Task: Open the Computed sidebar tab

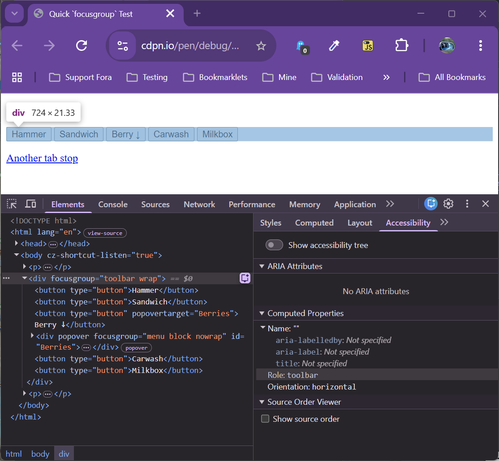Action: coord(314,223)
